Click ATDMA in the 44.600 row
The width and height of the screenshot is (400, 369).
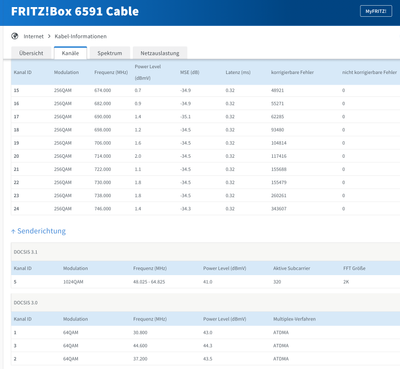point(281,346)
